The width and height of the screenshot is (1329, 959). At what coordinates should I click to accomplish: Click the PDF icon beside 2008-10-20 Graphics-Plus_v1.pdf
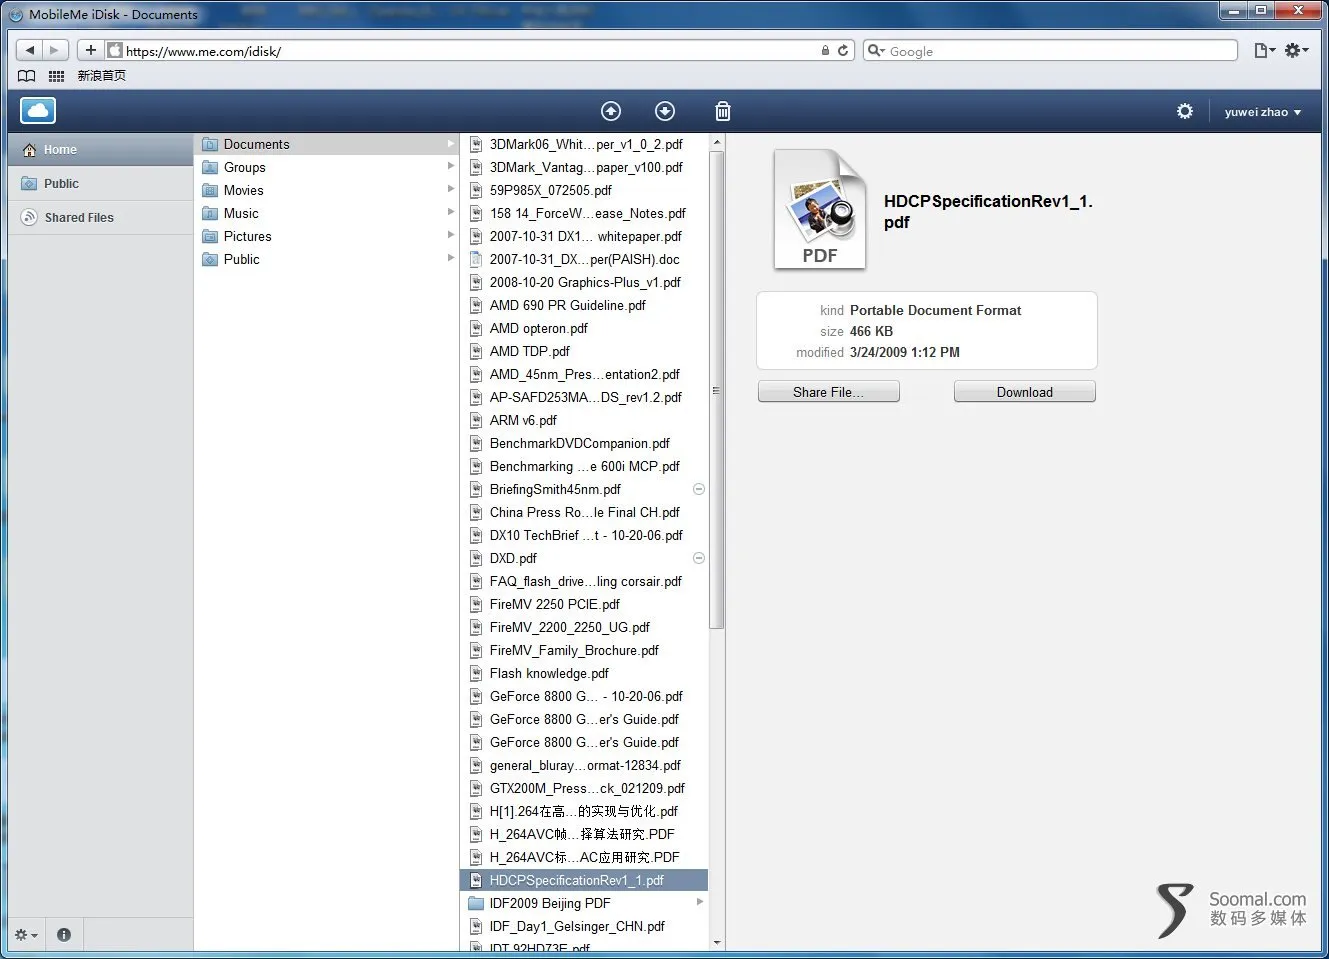tap(476, 282)
